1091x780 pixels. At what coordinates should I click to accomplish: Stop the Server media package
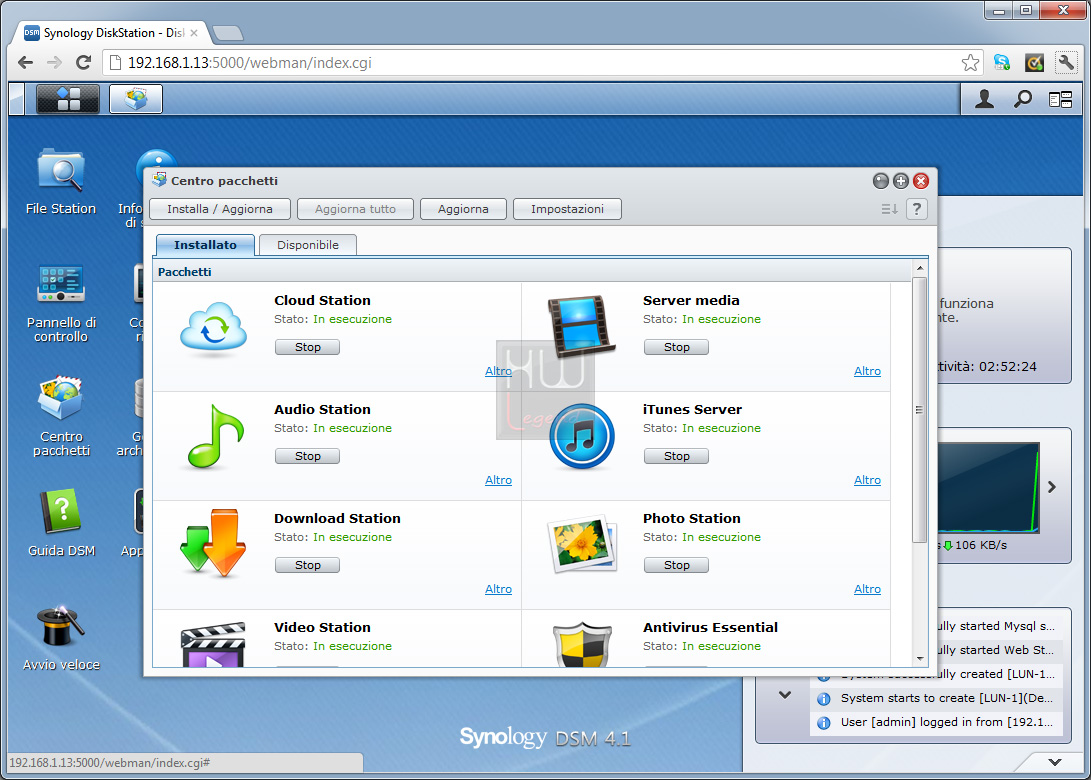676,347
